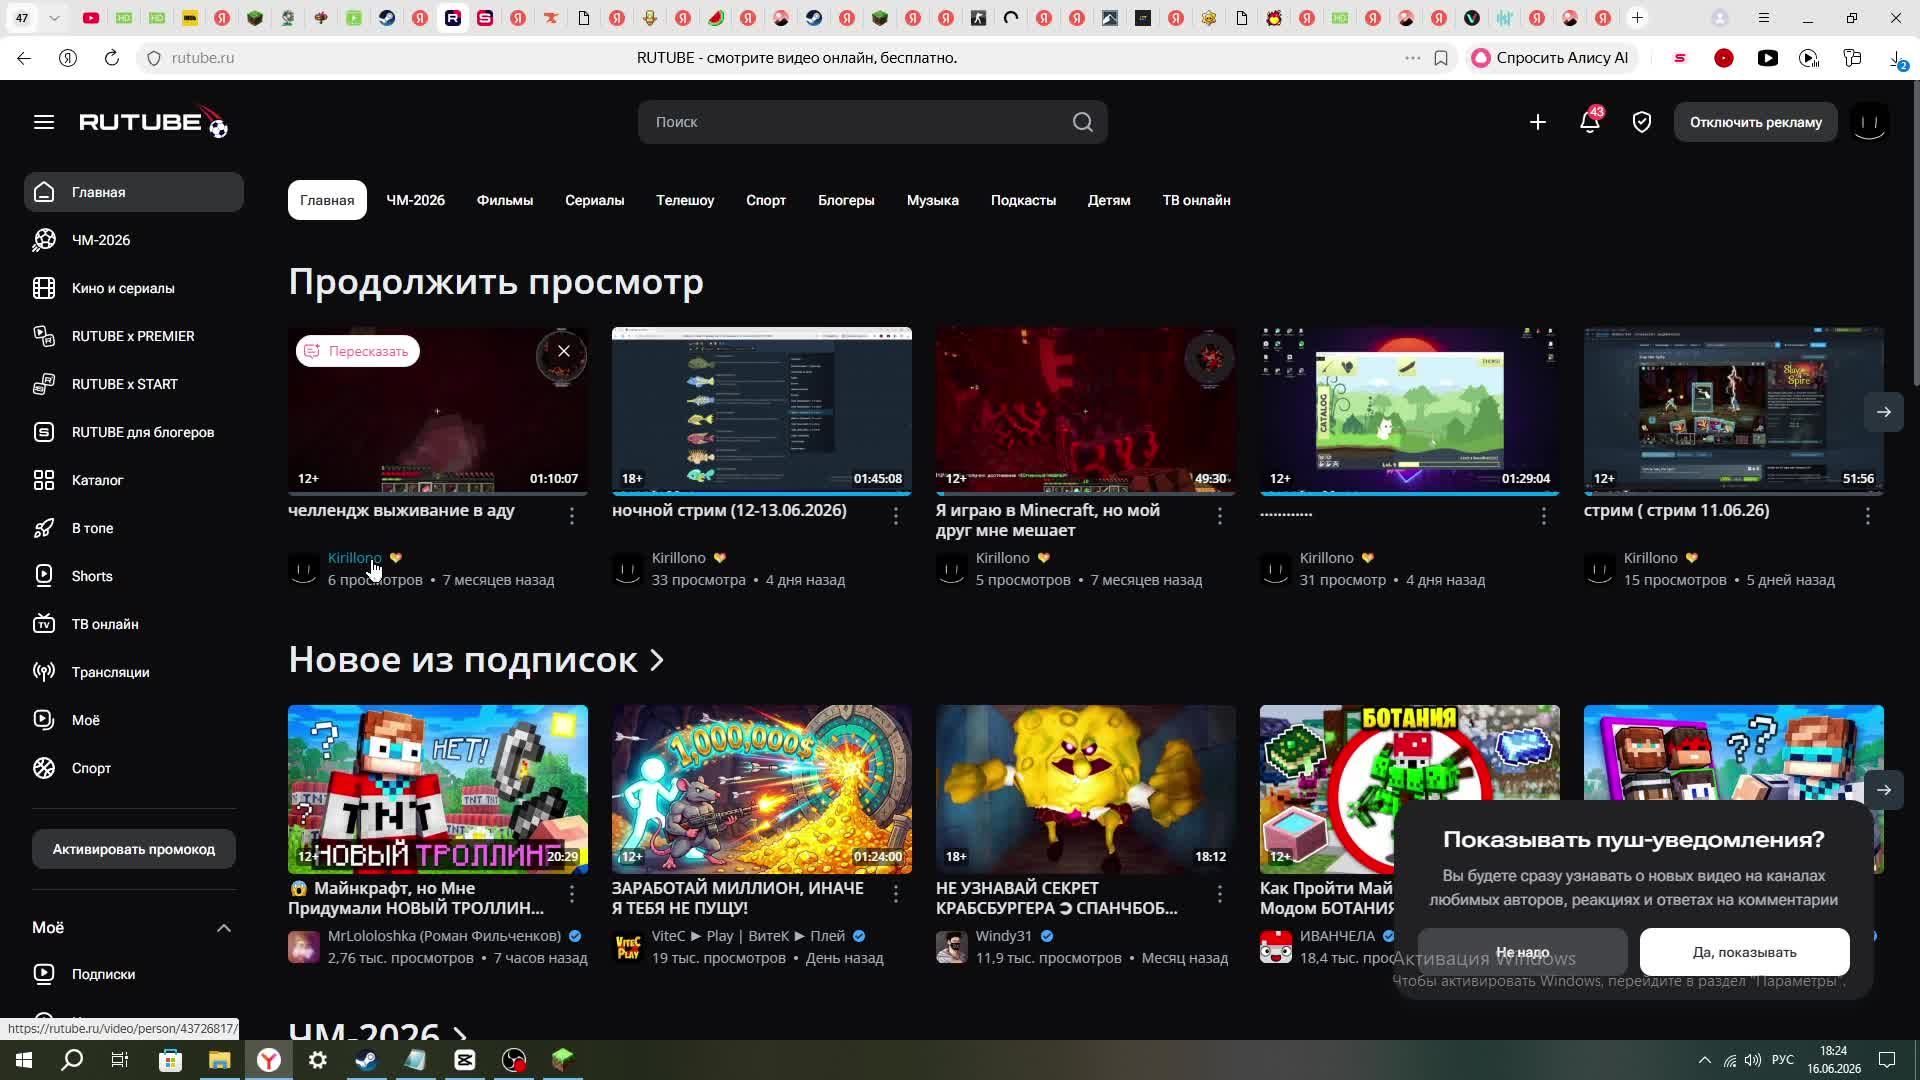Viewport: 1920px width, 1080px height.
Task: Open В топе in the sidebar
Action: (x=134, y=528)
